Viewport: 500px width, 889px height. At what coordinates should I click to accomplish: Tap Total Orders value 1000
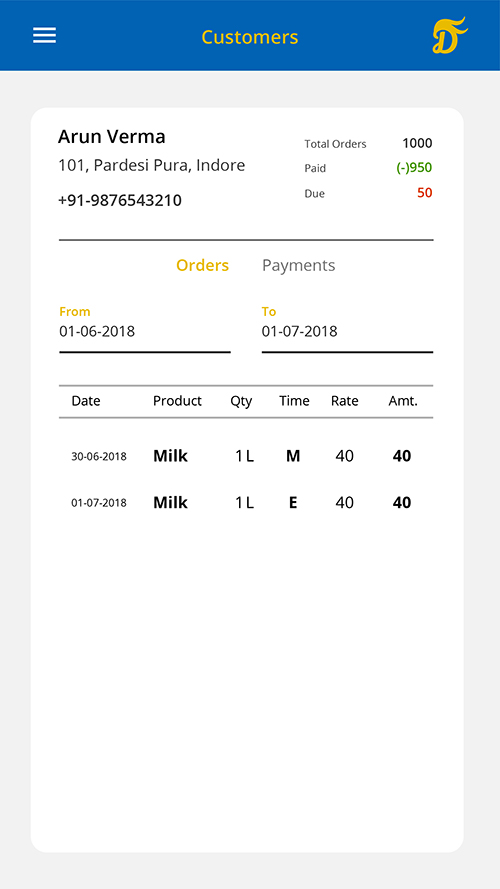417,143
